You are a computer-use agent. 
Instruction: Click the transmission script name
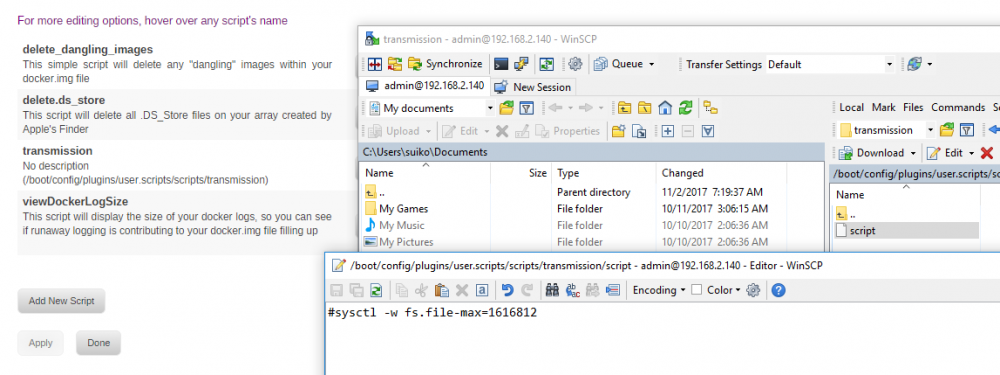click(57, 151)
